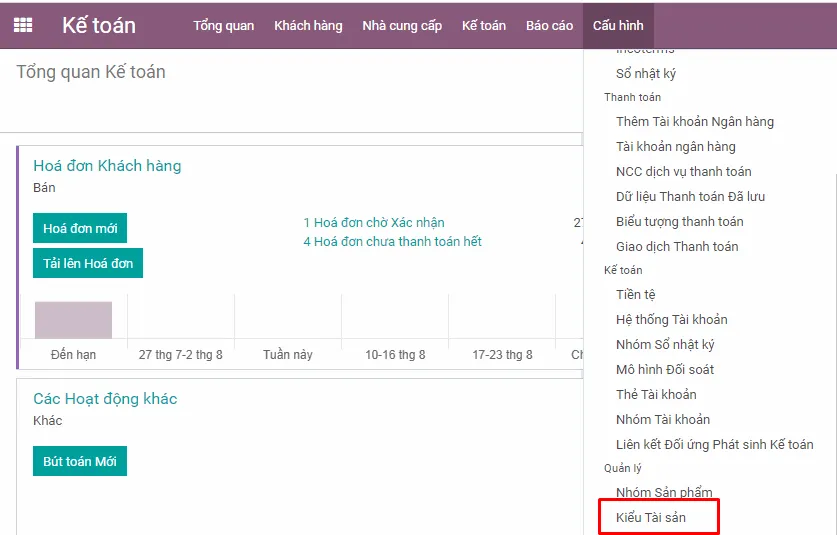Open Tiền tệ configuration entry
This screenshot has height=535, width=837.
(635, 294)
